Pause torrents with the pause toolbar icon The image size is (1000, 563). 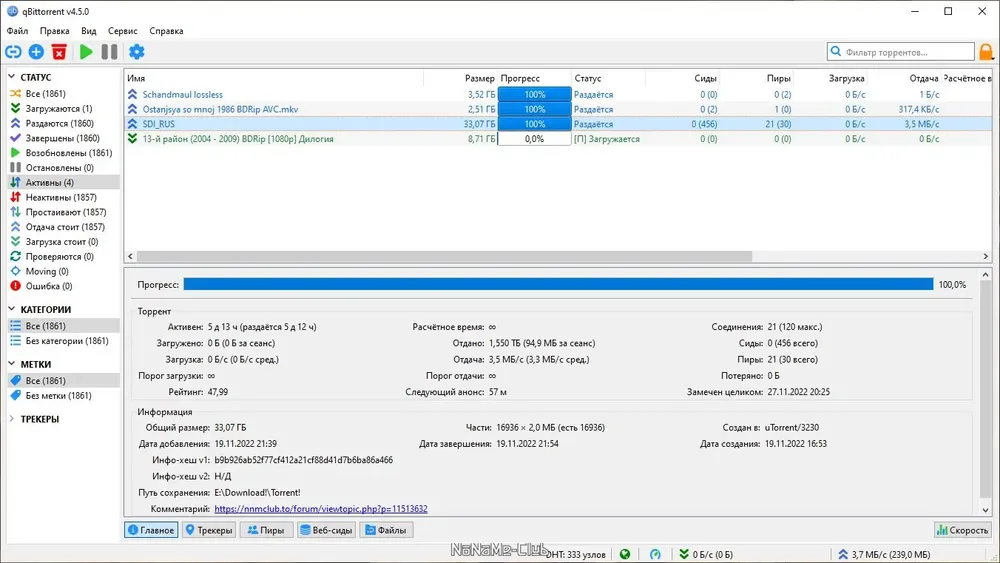[110, 52]
